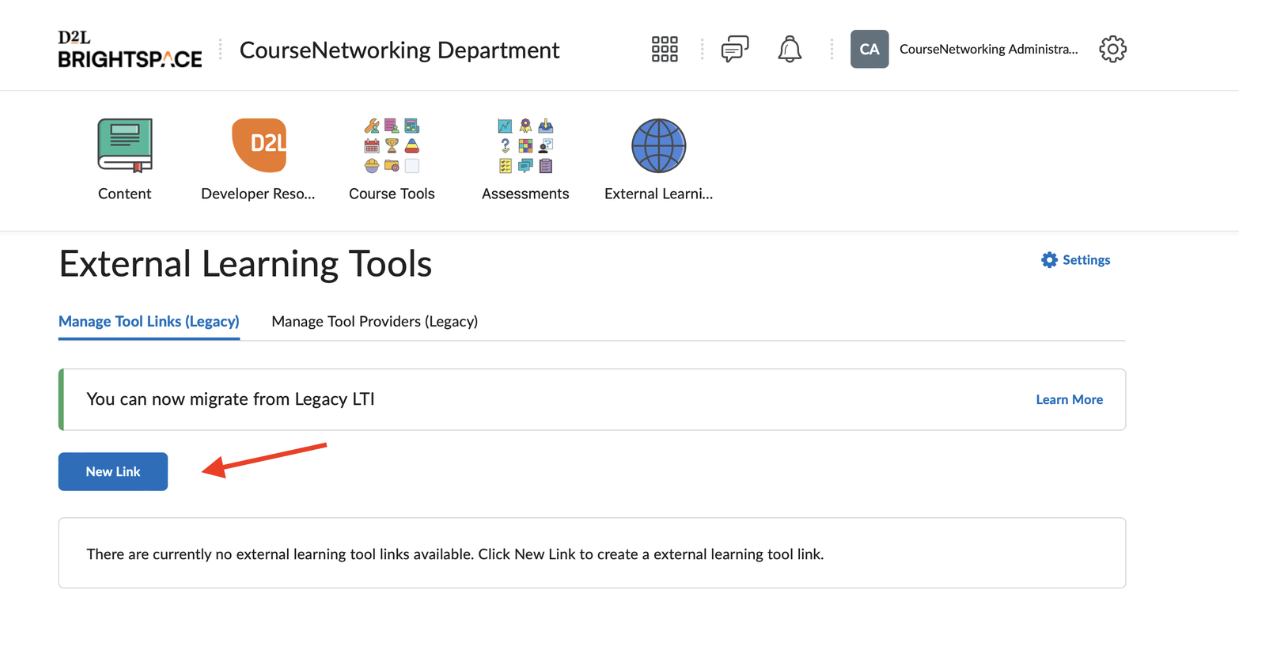This screenshot has height=648, width=1280.
Task: Open Content via the book icon
Action: [x=125, y=146]
